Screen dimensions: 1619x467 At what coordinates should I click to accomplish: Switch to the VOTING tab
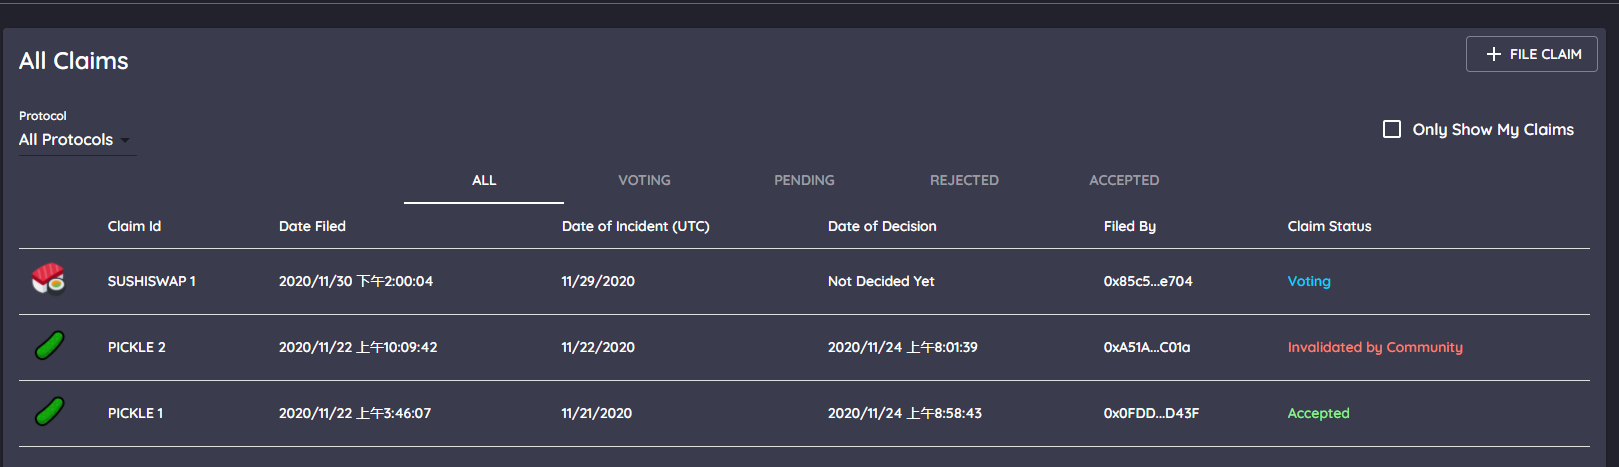[644, 180]
